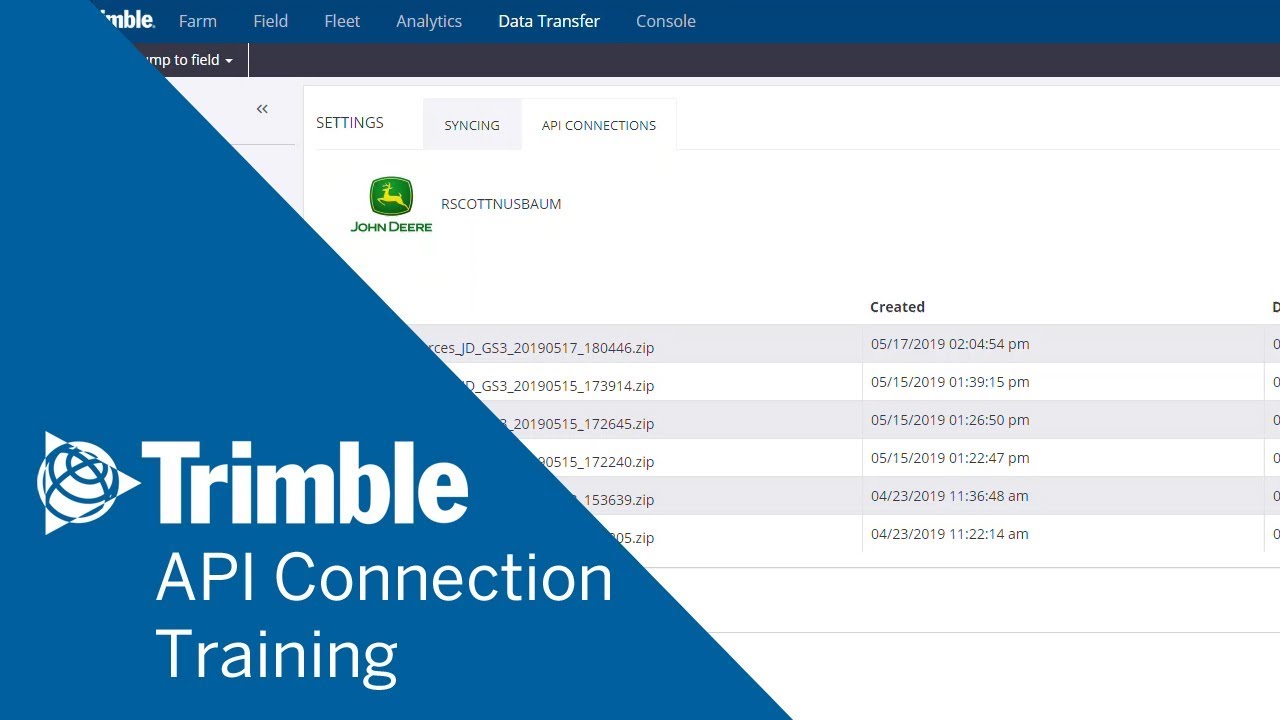Viewport: 1280px width, 720px height.
Task: Open the Console menu
Action: pyautogui.click(x=666, y=21)
